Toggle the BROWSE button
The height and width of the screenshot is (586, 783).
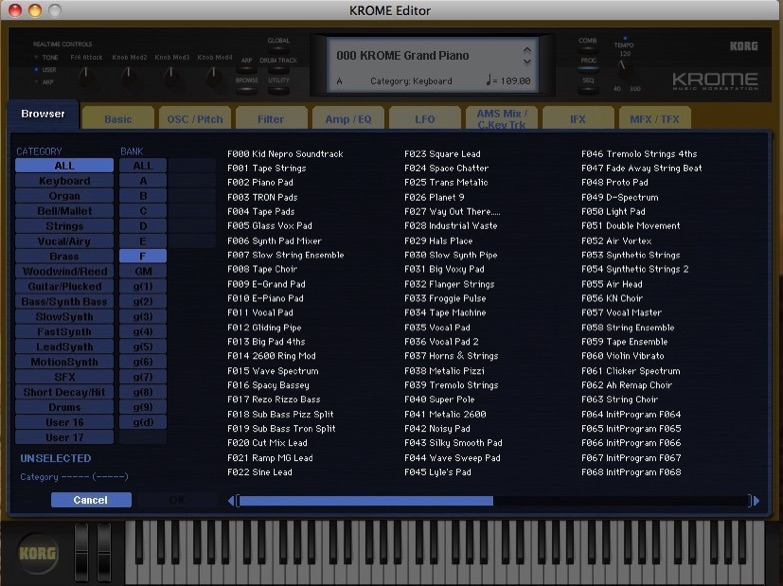pos(247,90)
